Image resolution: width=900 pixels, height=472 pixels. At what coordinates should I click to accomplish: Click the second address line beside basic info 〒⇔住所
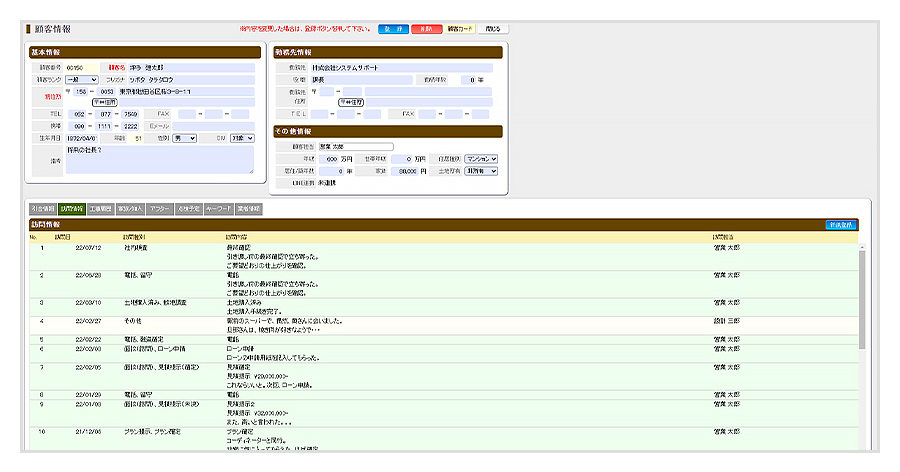click(186, 102)
